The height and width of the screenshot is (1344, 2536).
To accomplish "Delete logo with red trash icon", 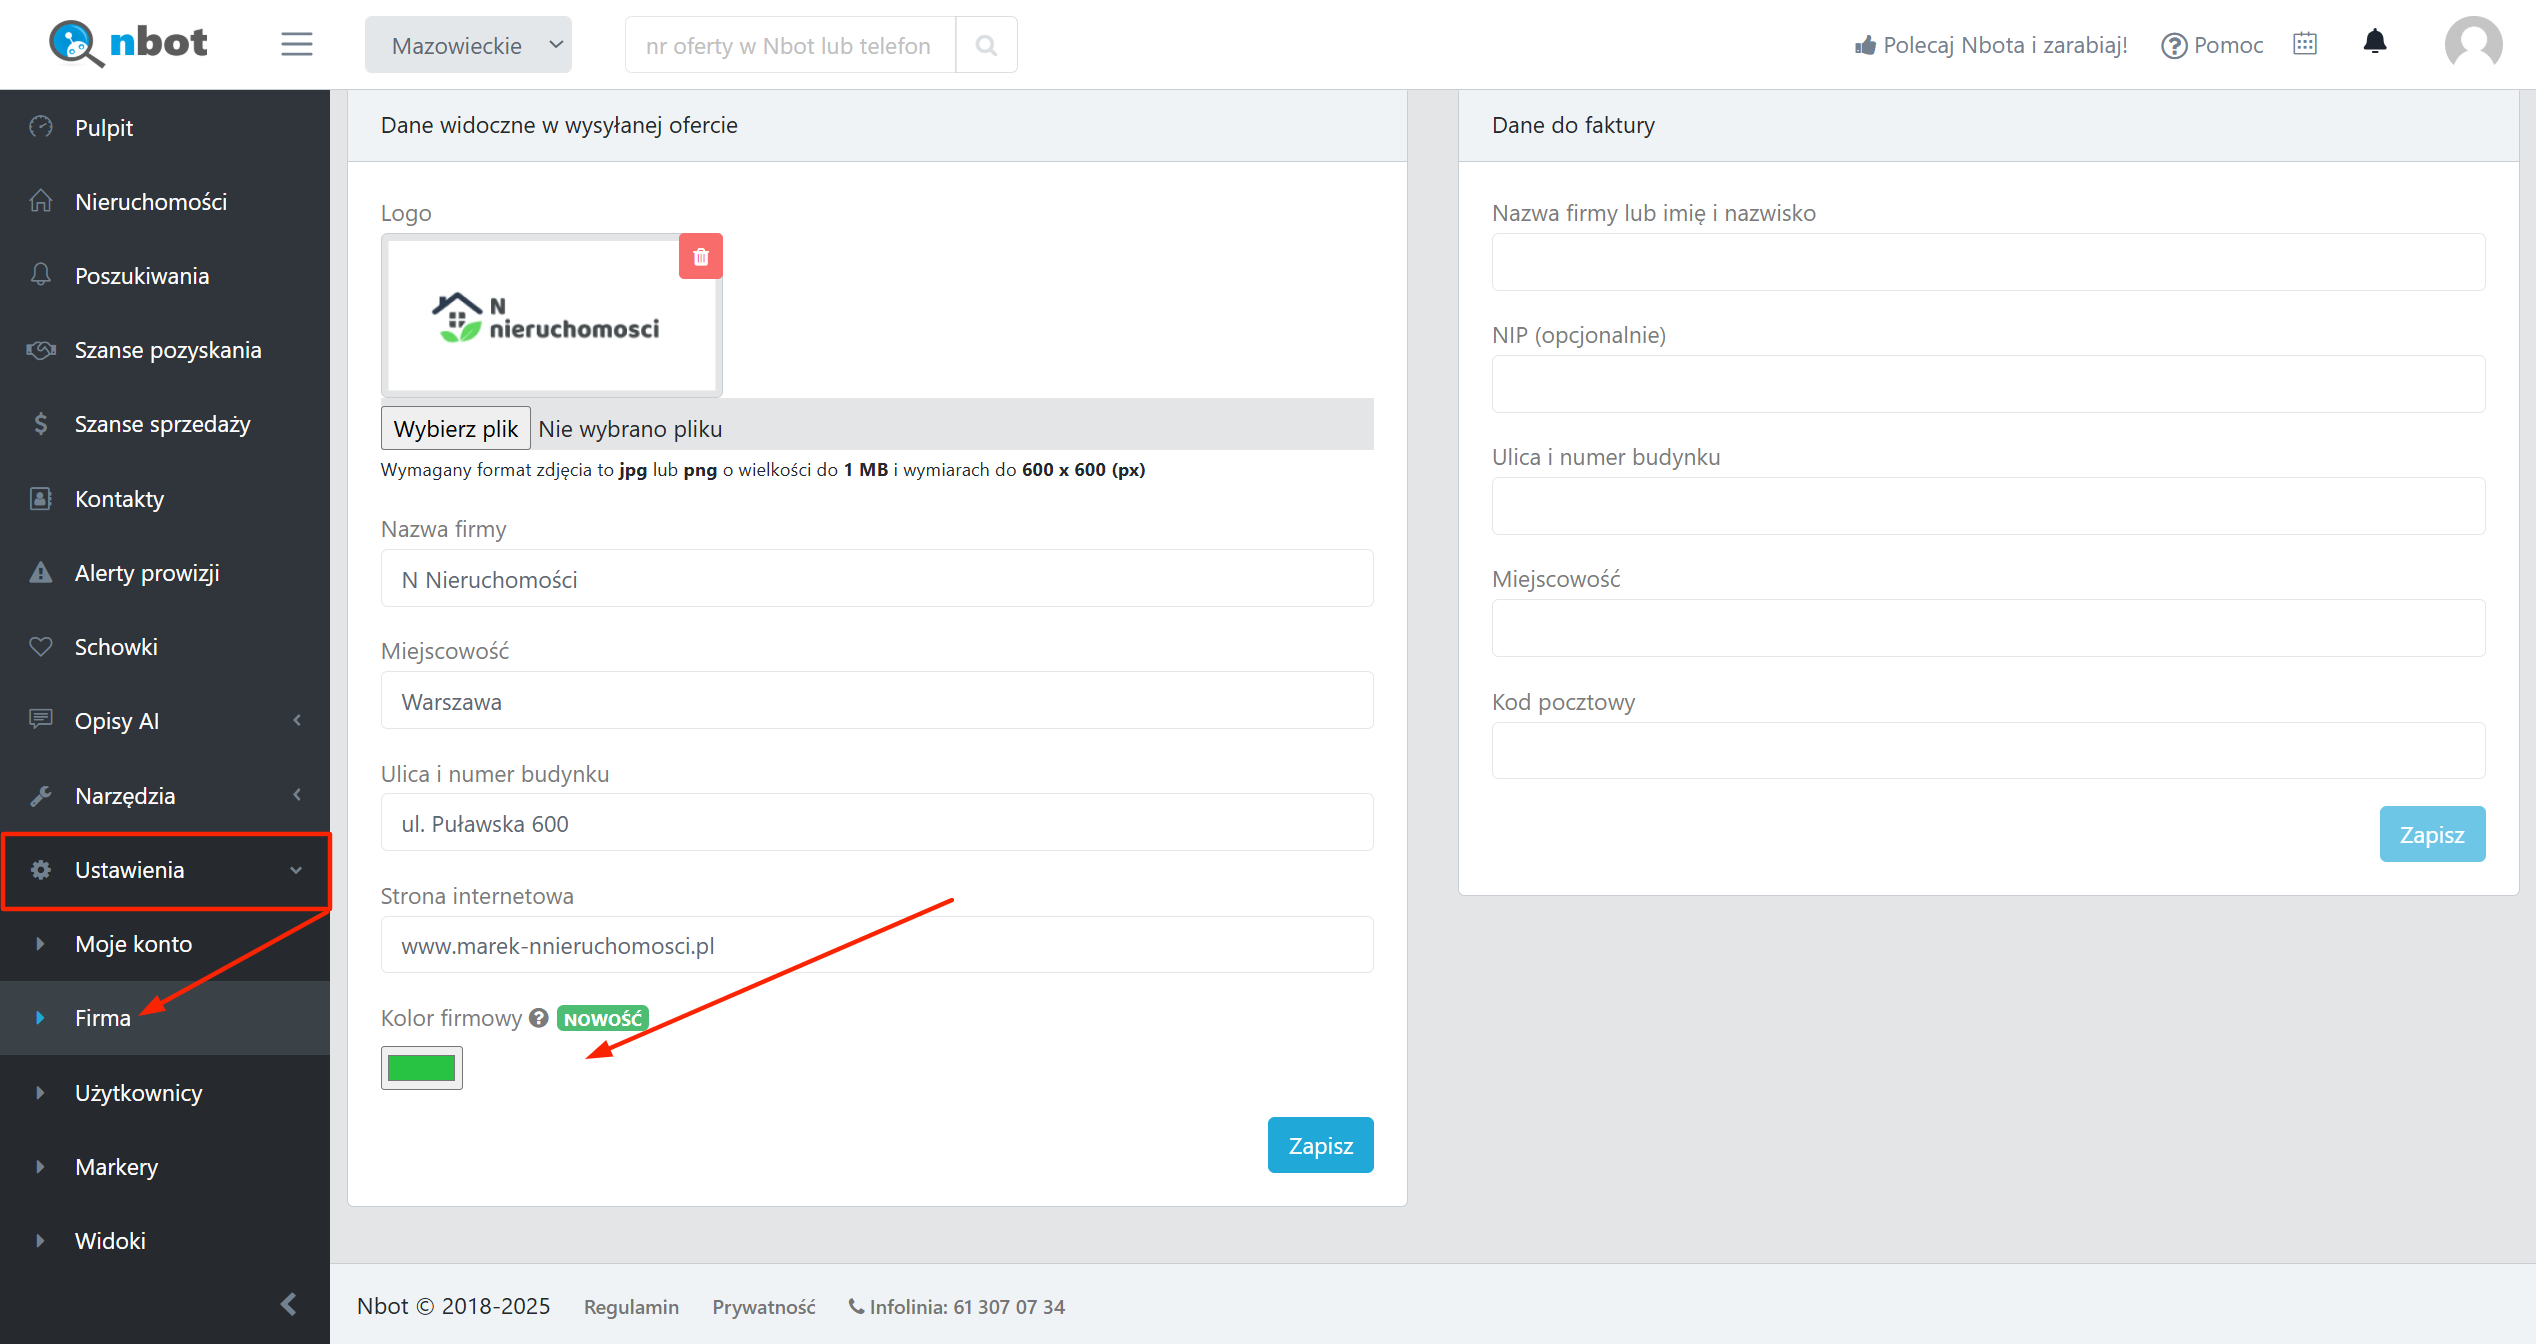I will [x=701, y=257].
